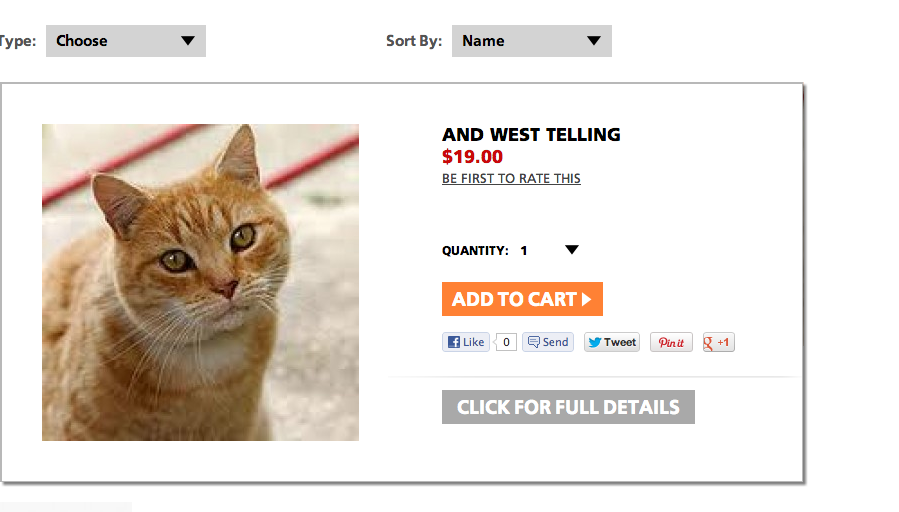Image resolution: width=899 pixels, height=512 pixels.
Task: Click the arrow on Add to Cart
Action: [586, 299]
